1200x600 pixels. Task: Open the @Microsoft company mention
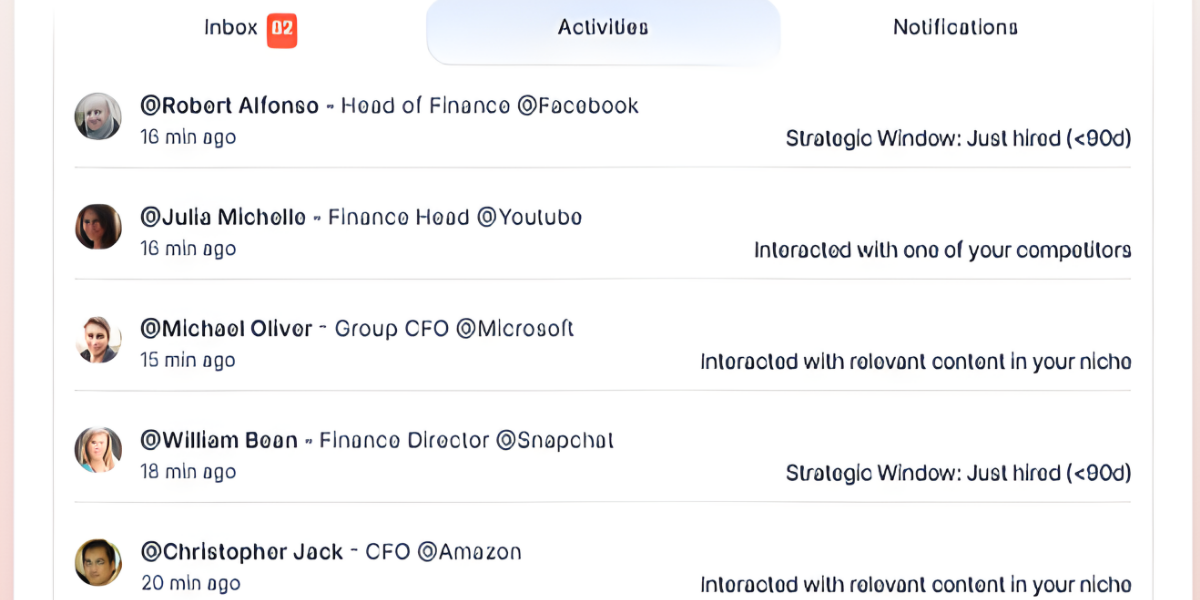point(515,329)
